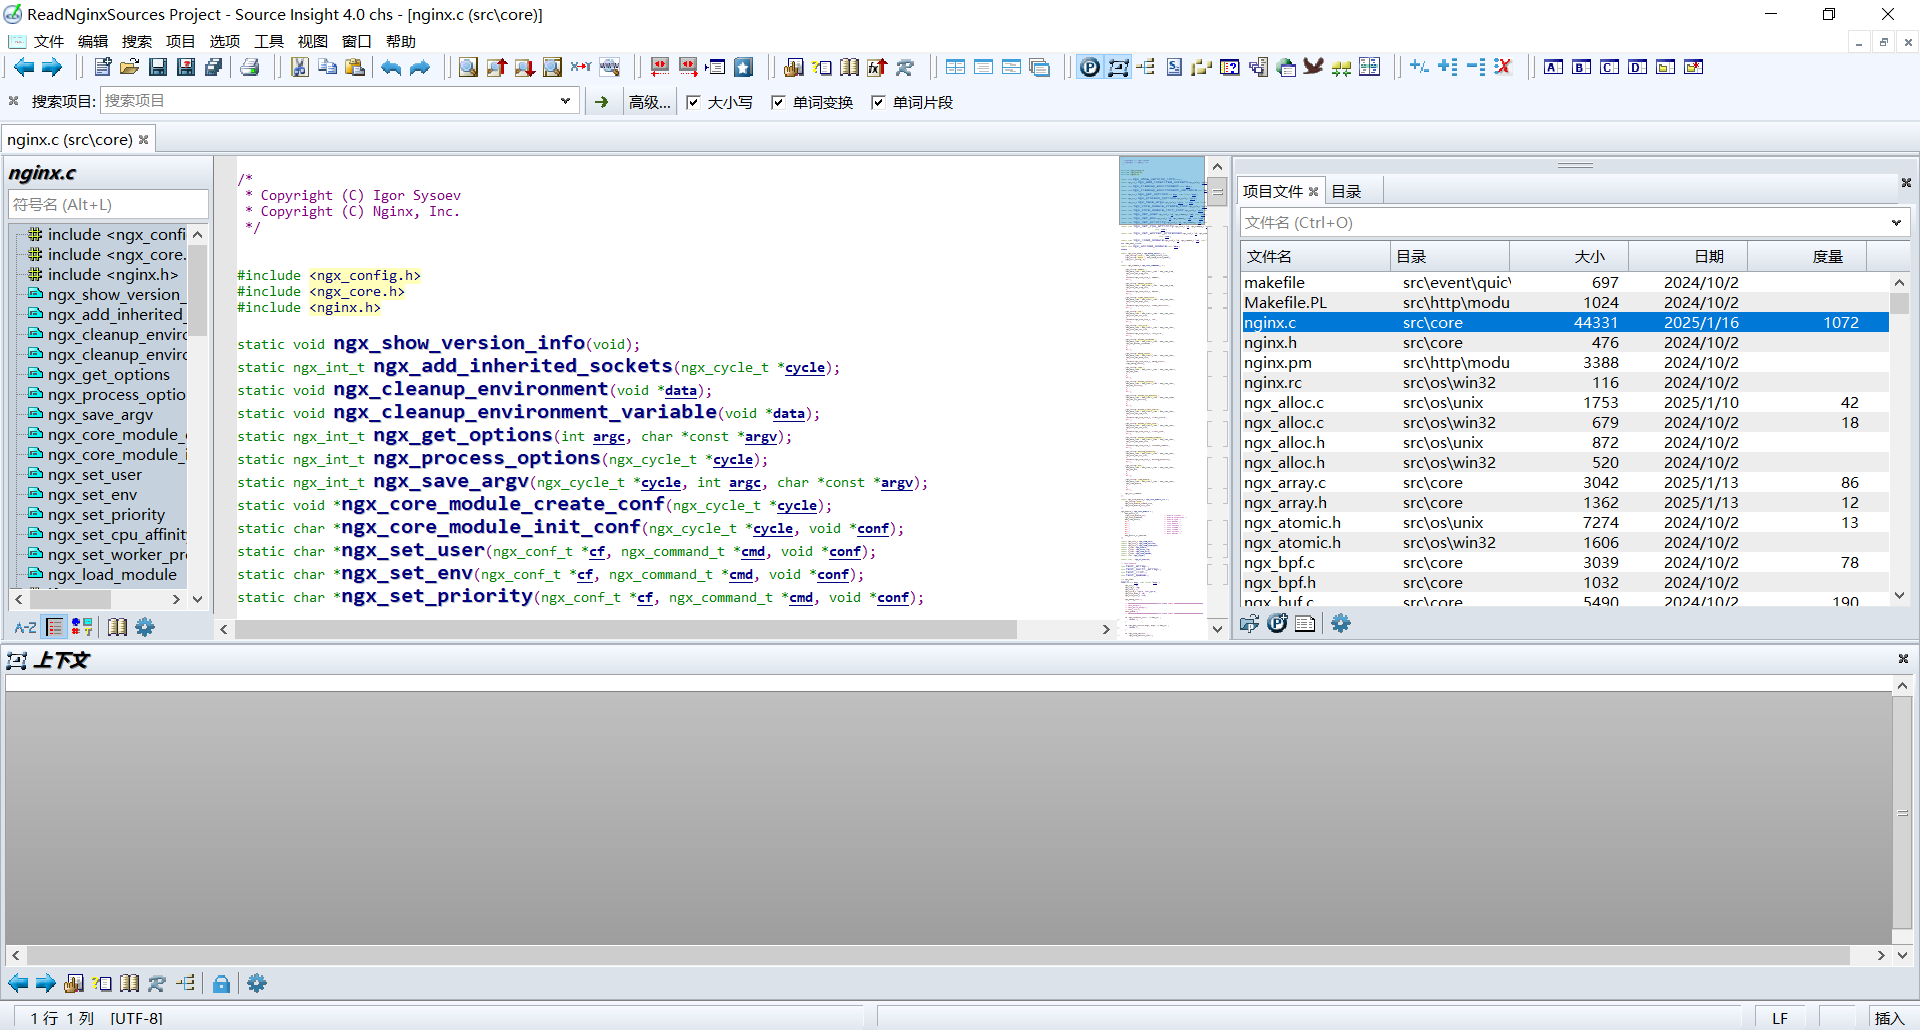Viewport: 1920px width, 1030px height.
Task: Click the editor horizontal scrollbar thumb
Action: point(626,629)
